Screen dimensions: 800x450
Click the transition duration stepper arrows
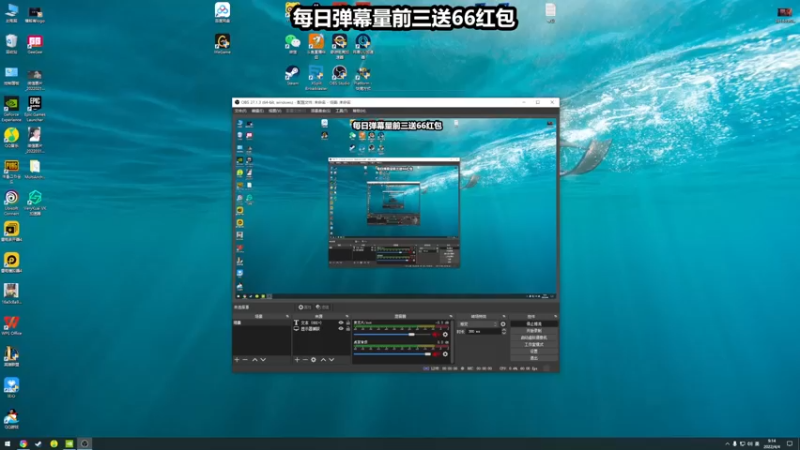coord(504,332)
